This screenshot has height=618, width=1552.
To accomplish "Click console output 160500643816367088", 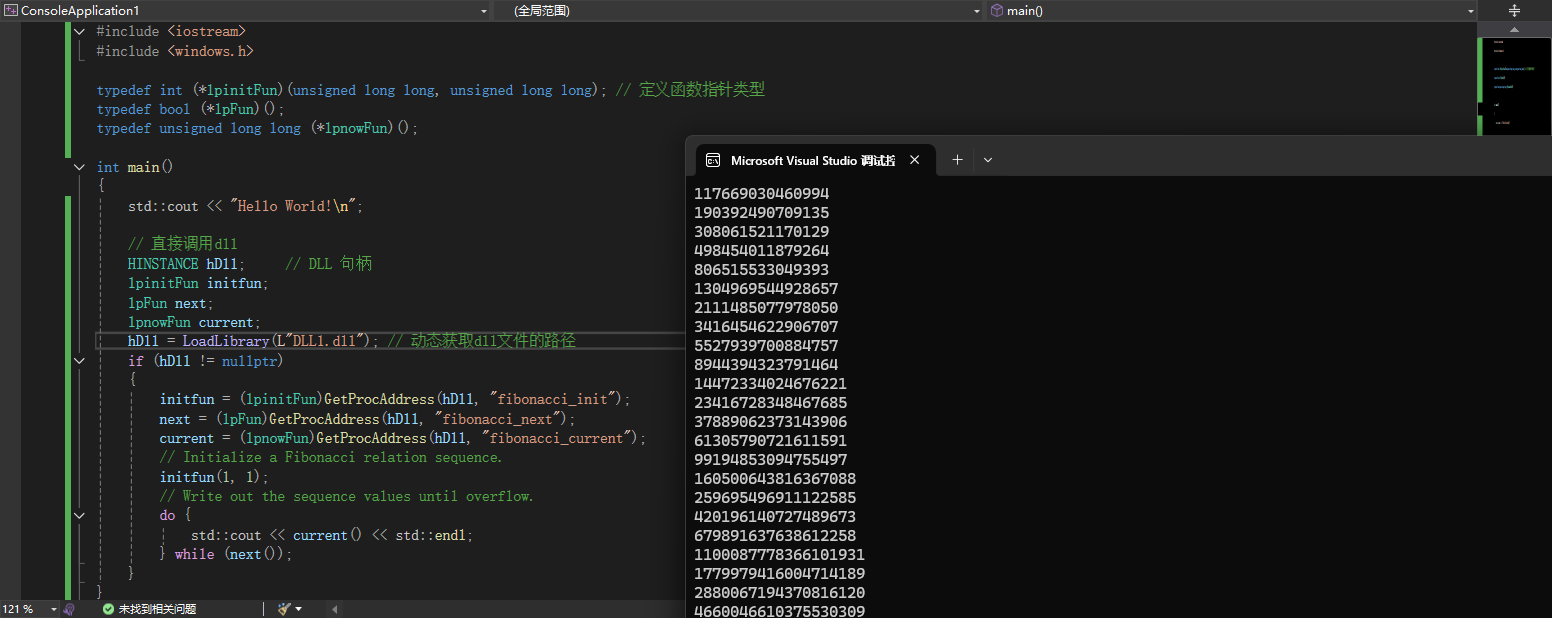I will pos(775,479).
